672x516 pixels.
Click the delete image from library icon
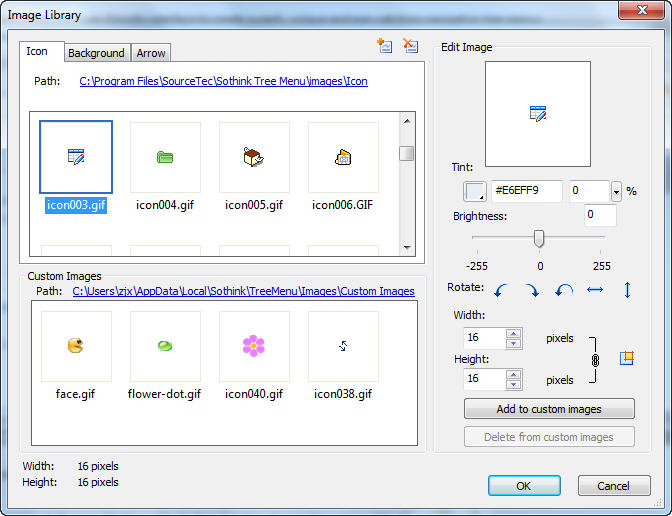410,45
